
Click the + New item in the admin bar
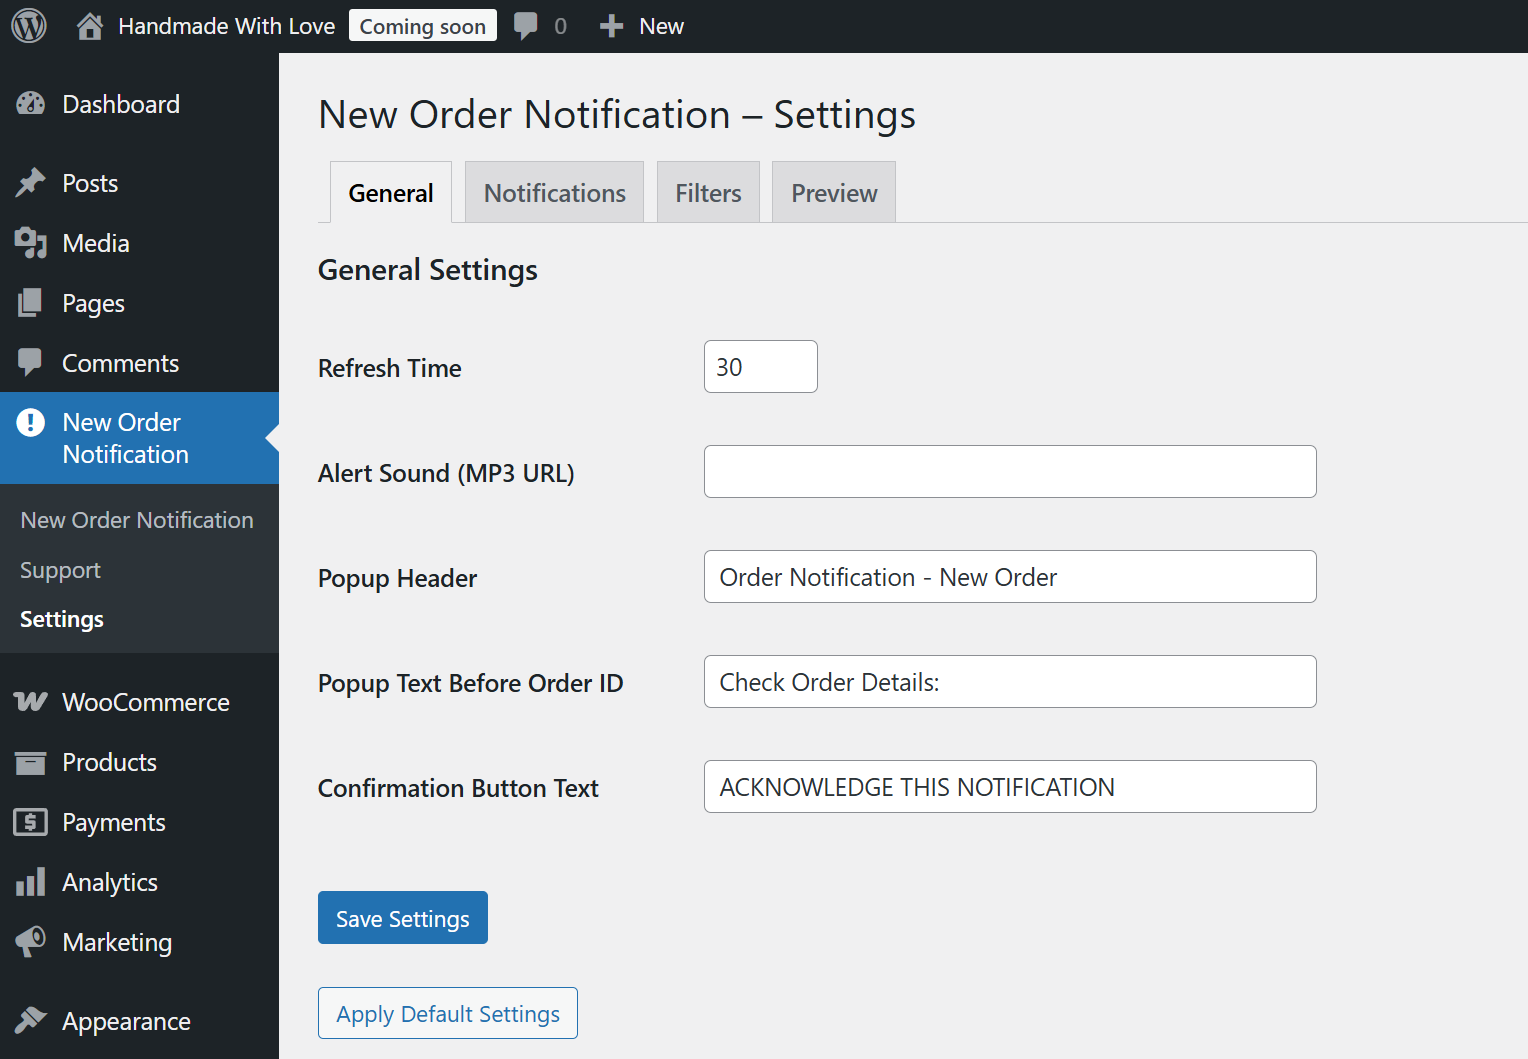641,25
